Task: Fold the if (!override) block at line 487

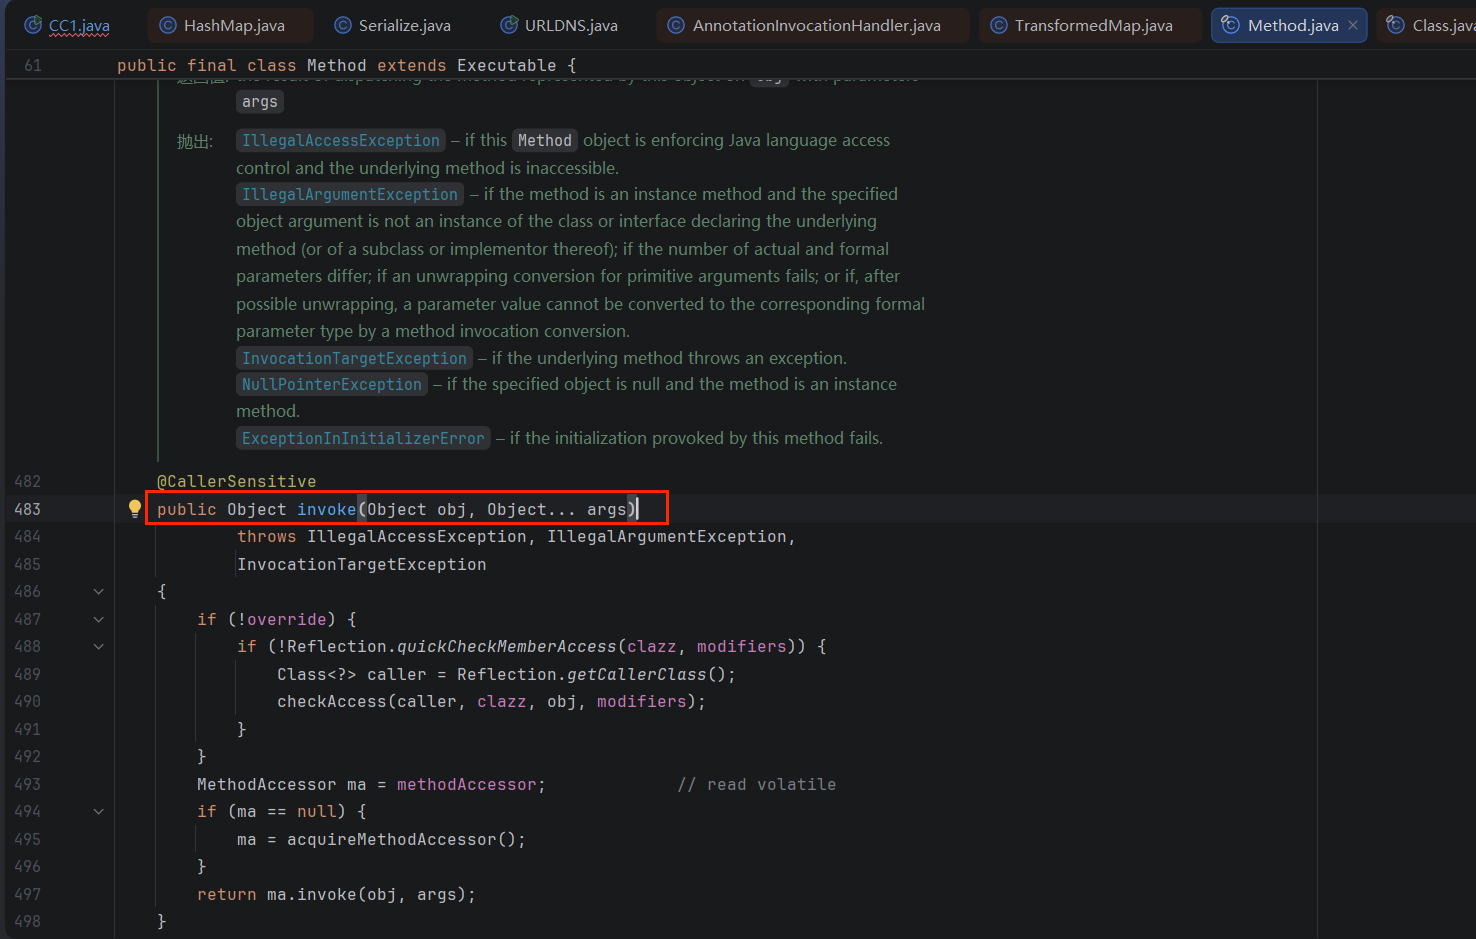Action: [99, 619]
